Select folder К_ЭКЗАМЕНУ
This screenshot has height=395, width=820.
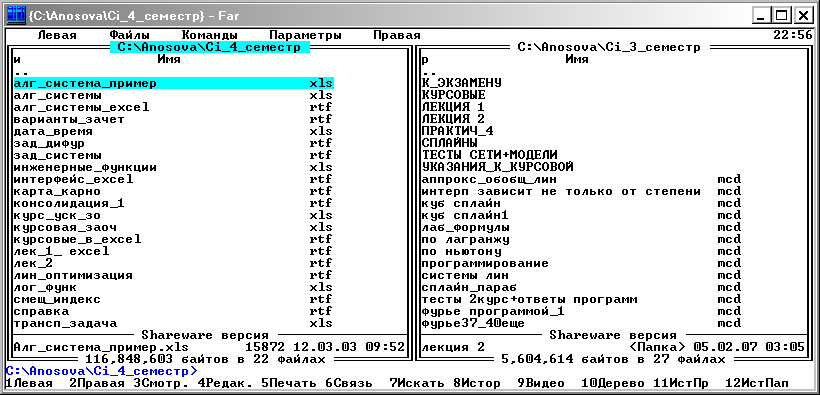coord(461,83)
